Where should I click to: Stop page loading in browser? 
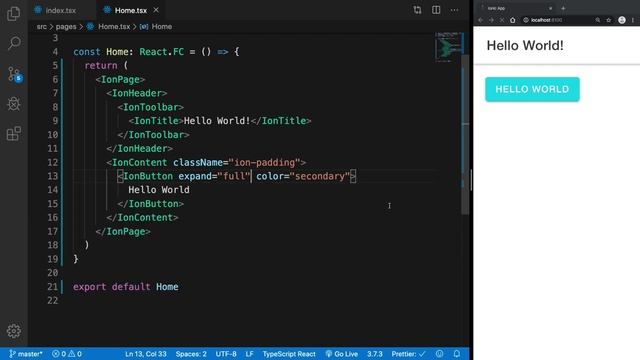pos(502,20)
